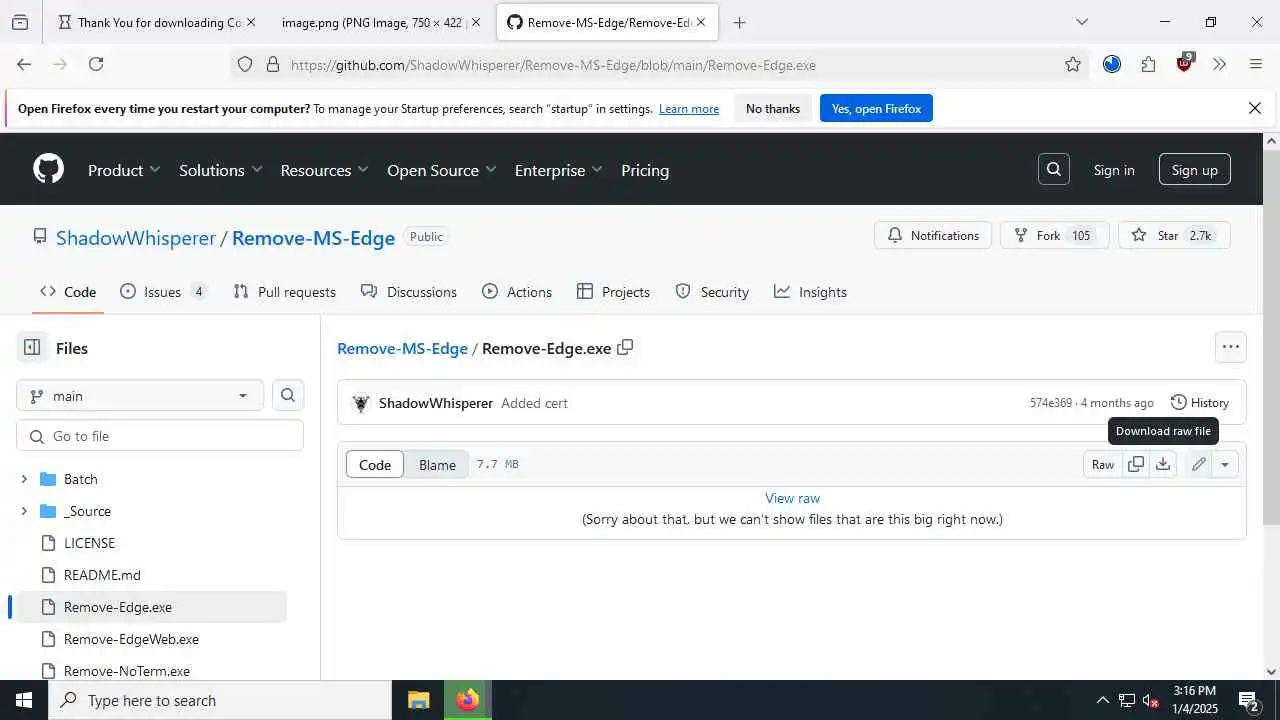Open the Insights tab

pyautogui.click(x=811, y=291)
